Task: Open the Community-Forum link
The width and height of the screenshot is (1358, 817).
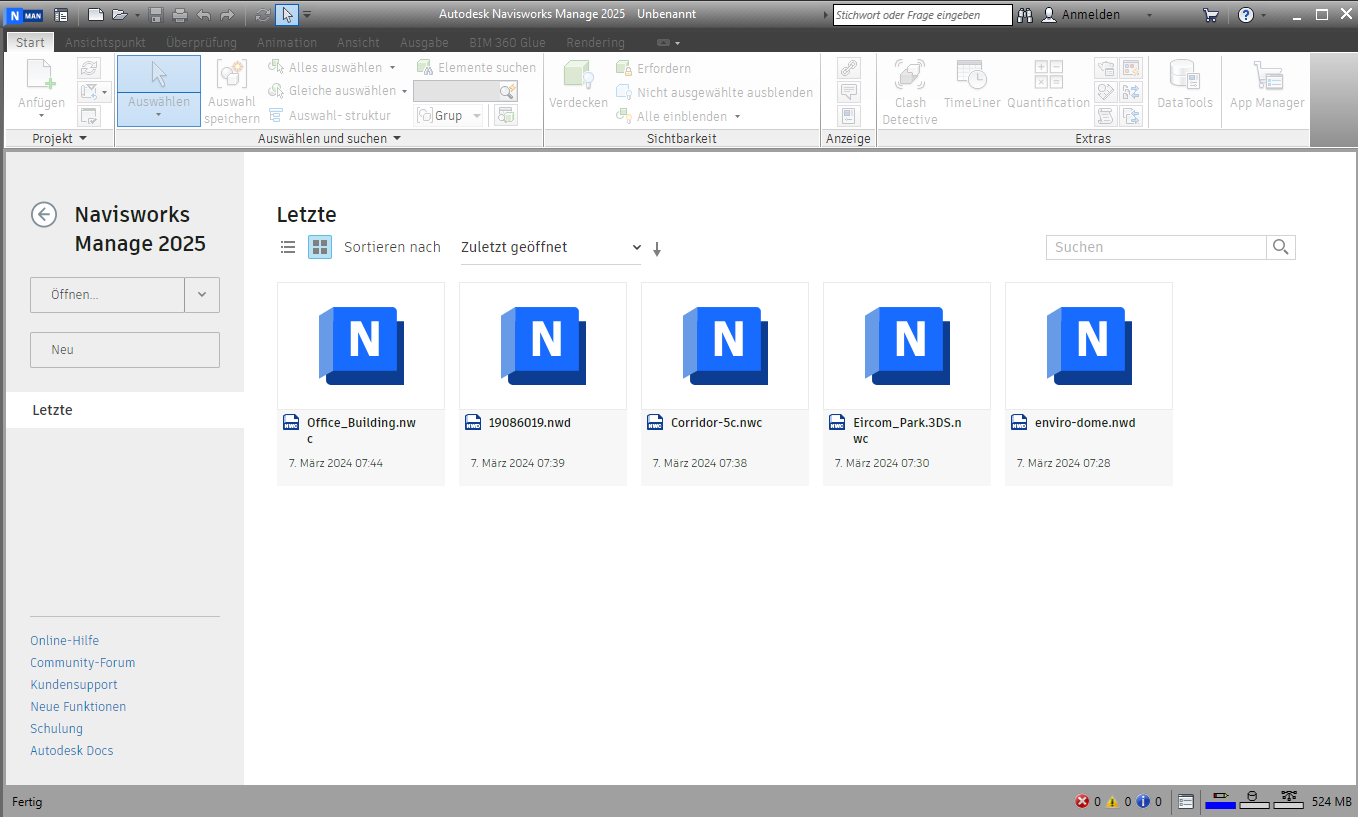Action: [x=83, y=663]
